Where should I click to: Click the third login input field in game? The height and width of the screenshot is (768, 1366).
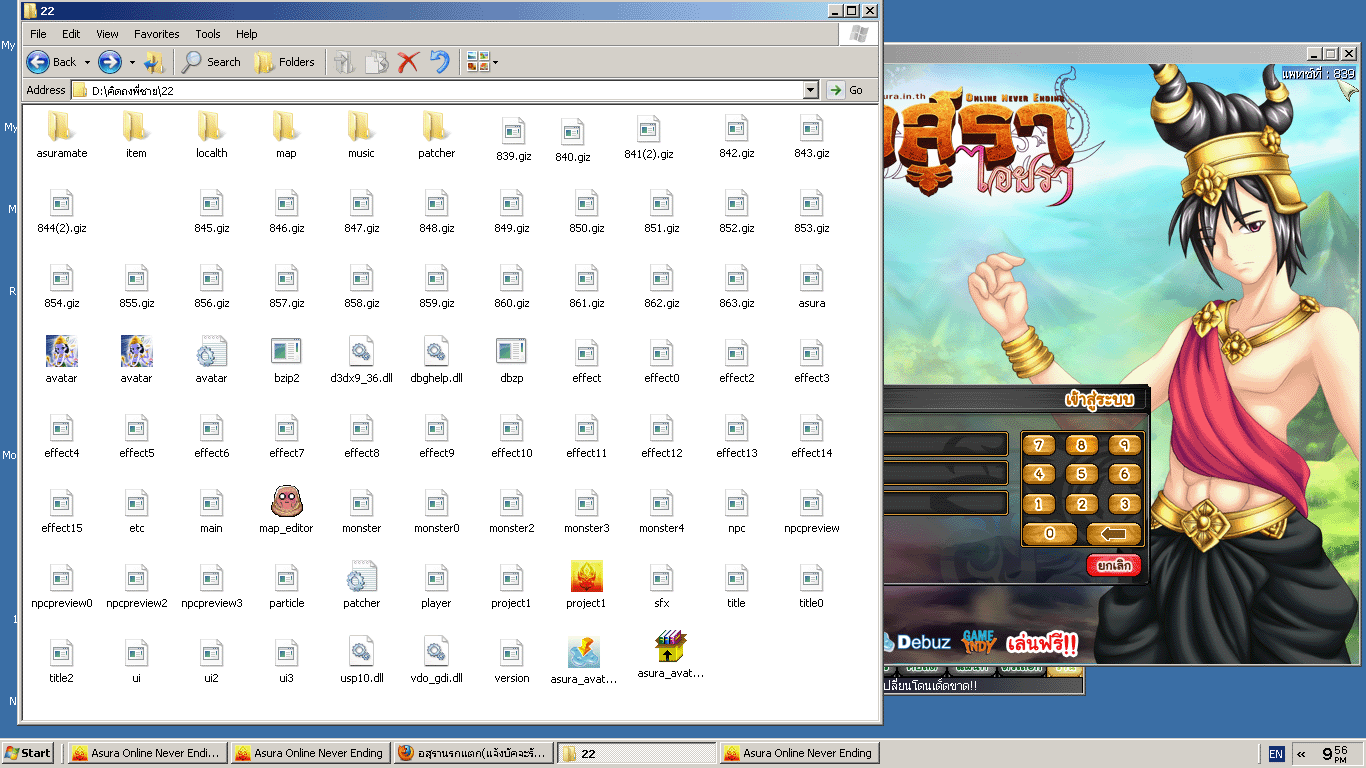pyautogui.click(x=946, y=503)
